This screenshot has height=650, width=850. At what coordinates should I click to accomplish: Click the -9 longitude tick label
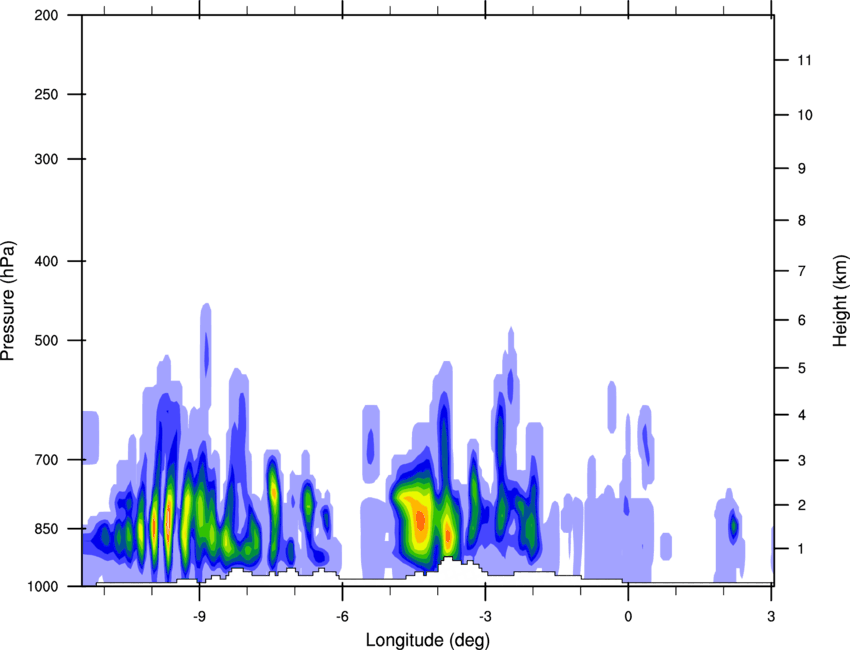coord(199,616)
